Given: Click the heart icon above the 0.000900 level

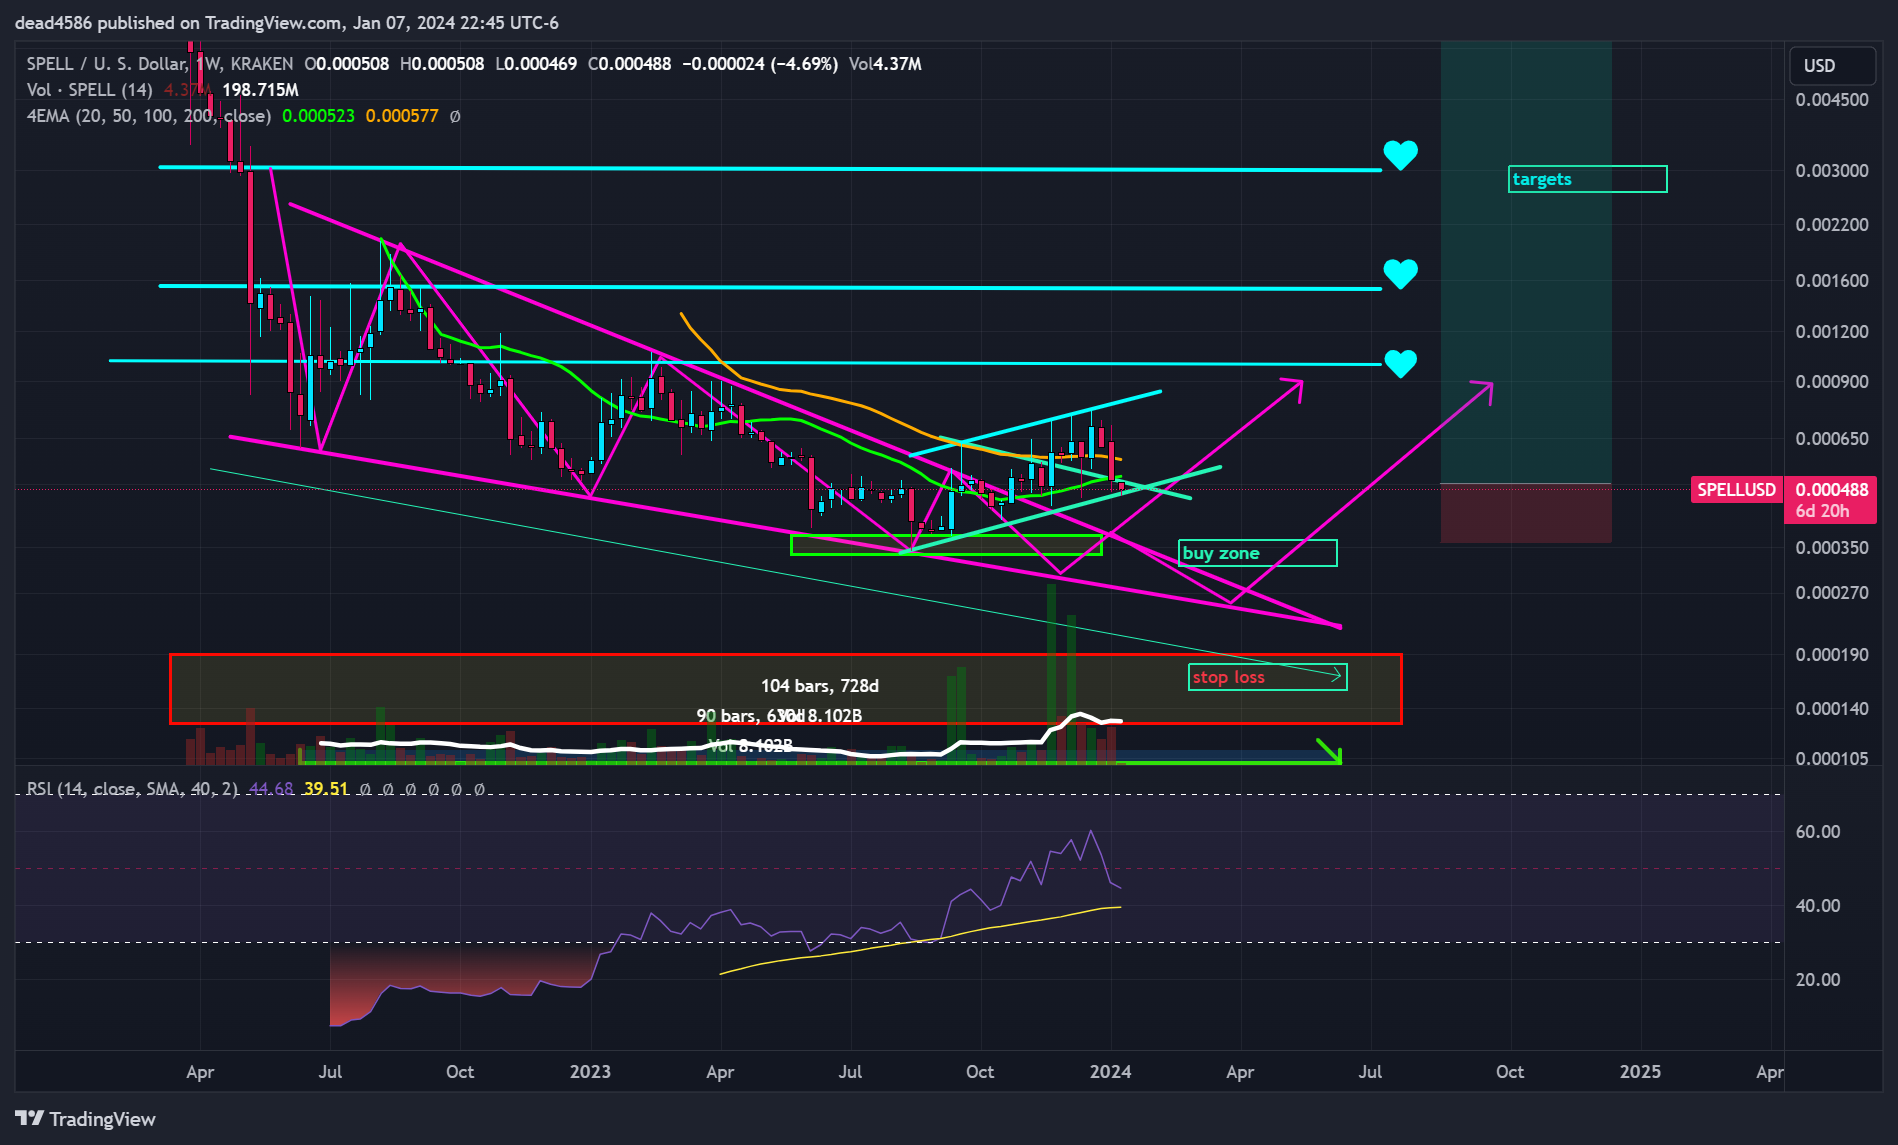Looking at the screenshot, I should [1400, 363].
